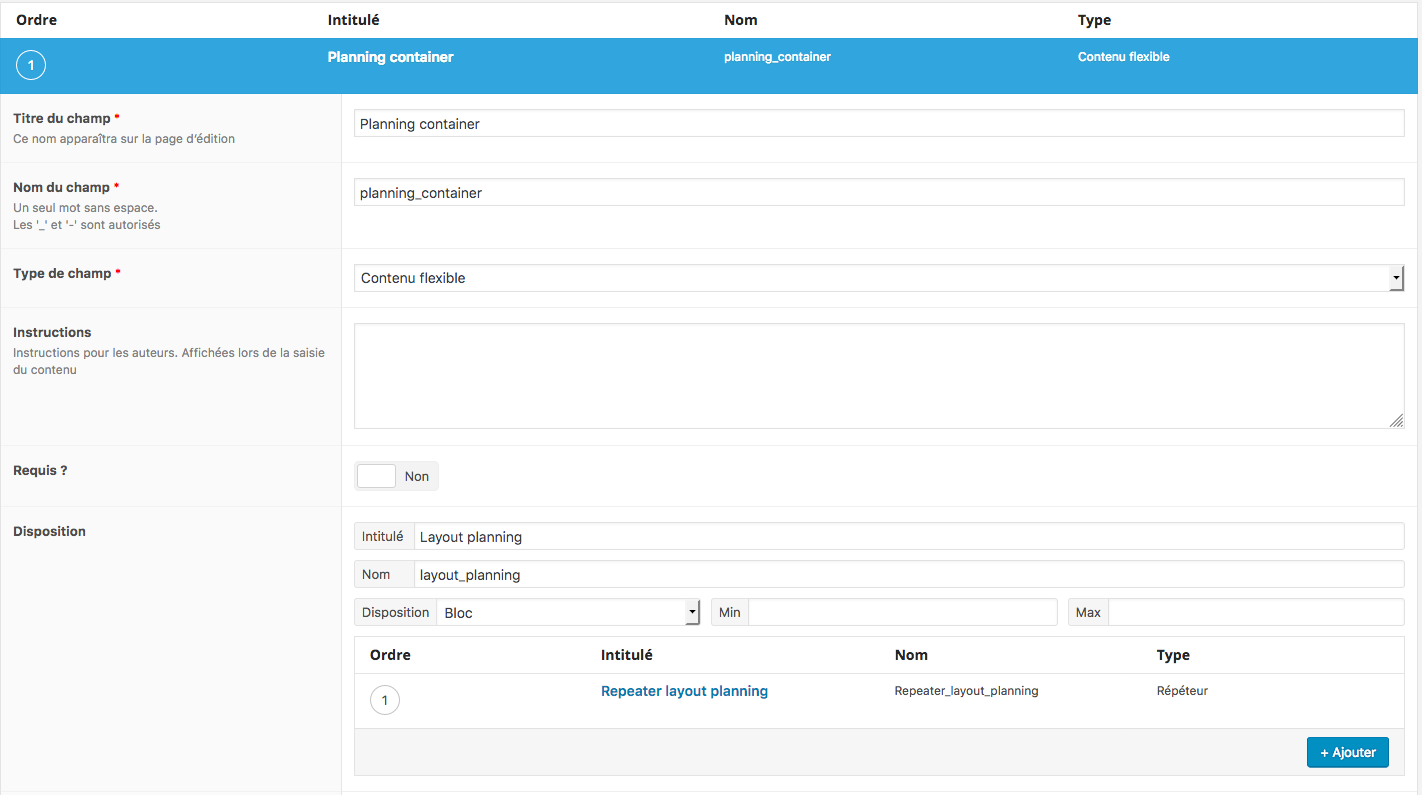This screenshot has height=795, width=1422.
Task: Open the Repeater layout planning sub-field
Action: pyautogui.click(x=684, y=691)
